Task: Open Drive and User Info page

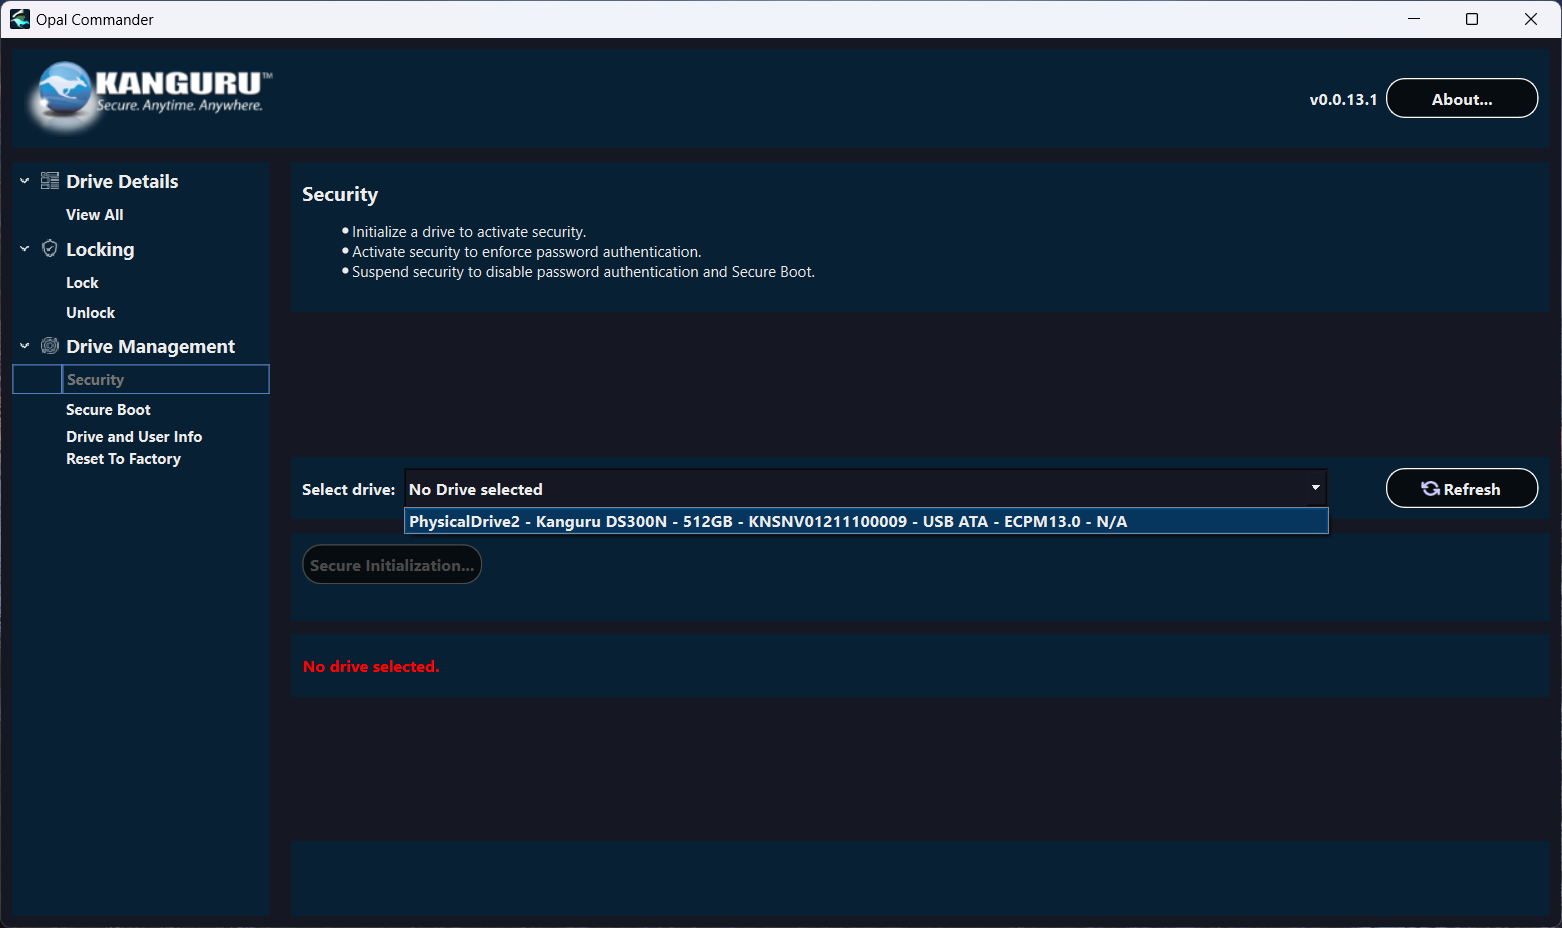Action: 134,437
